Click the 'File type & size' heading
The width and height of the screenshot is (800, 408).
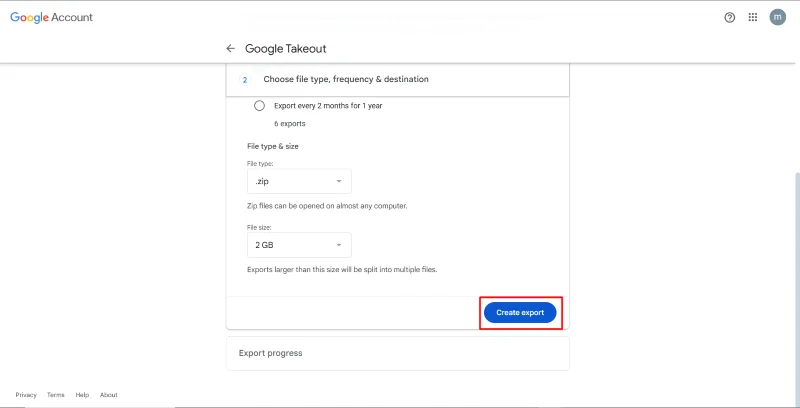(x=273, y=146)
